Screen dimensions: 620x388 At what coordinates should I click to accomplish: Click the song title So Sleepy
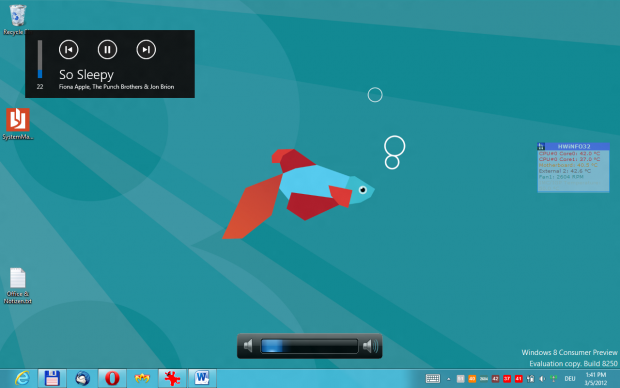pos(86,74)
